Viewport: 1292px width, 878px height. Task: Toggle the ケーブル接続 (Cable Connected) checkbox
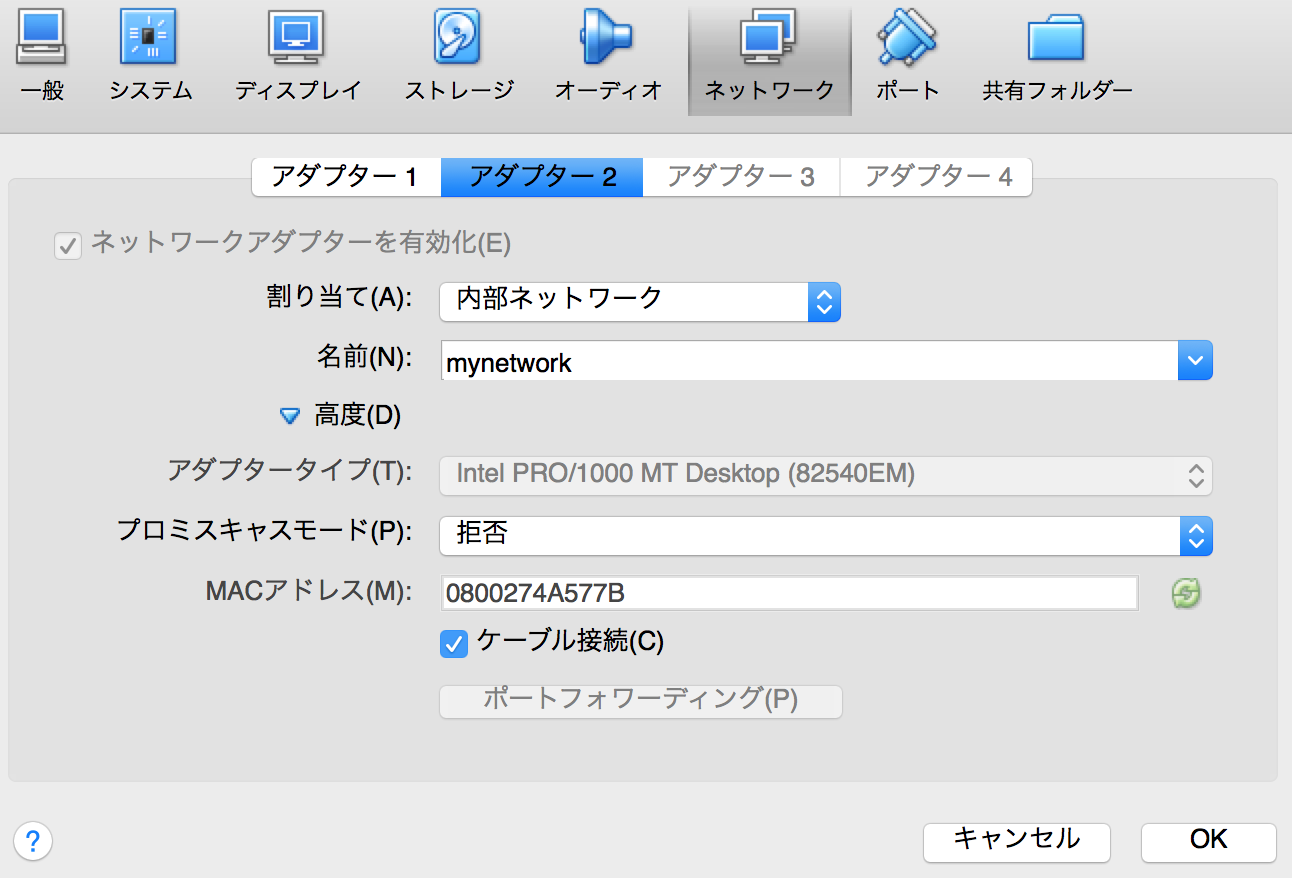point(454,643)
